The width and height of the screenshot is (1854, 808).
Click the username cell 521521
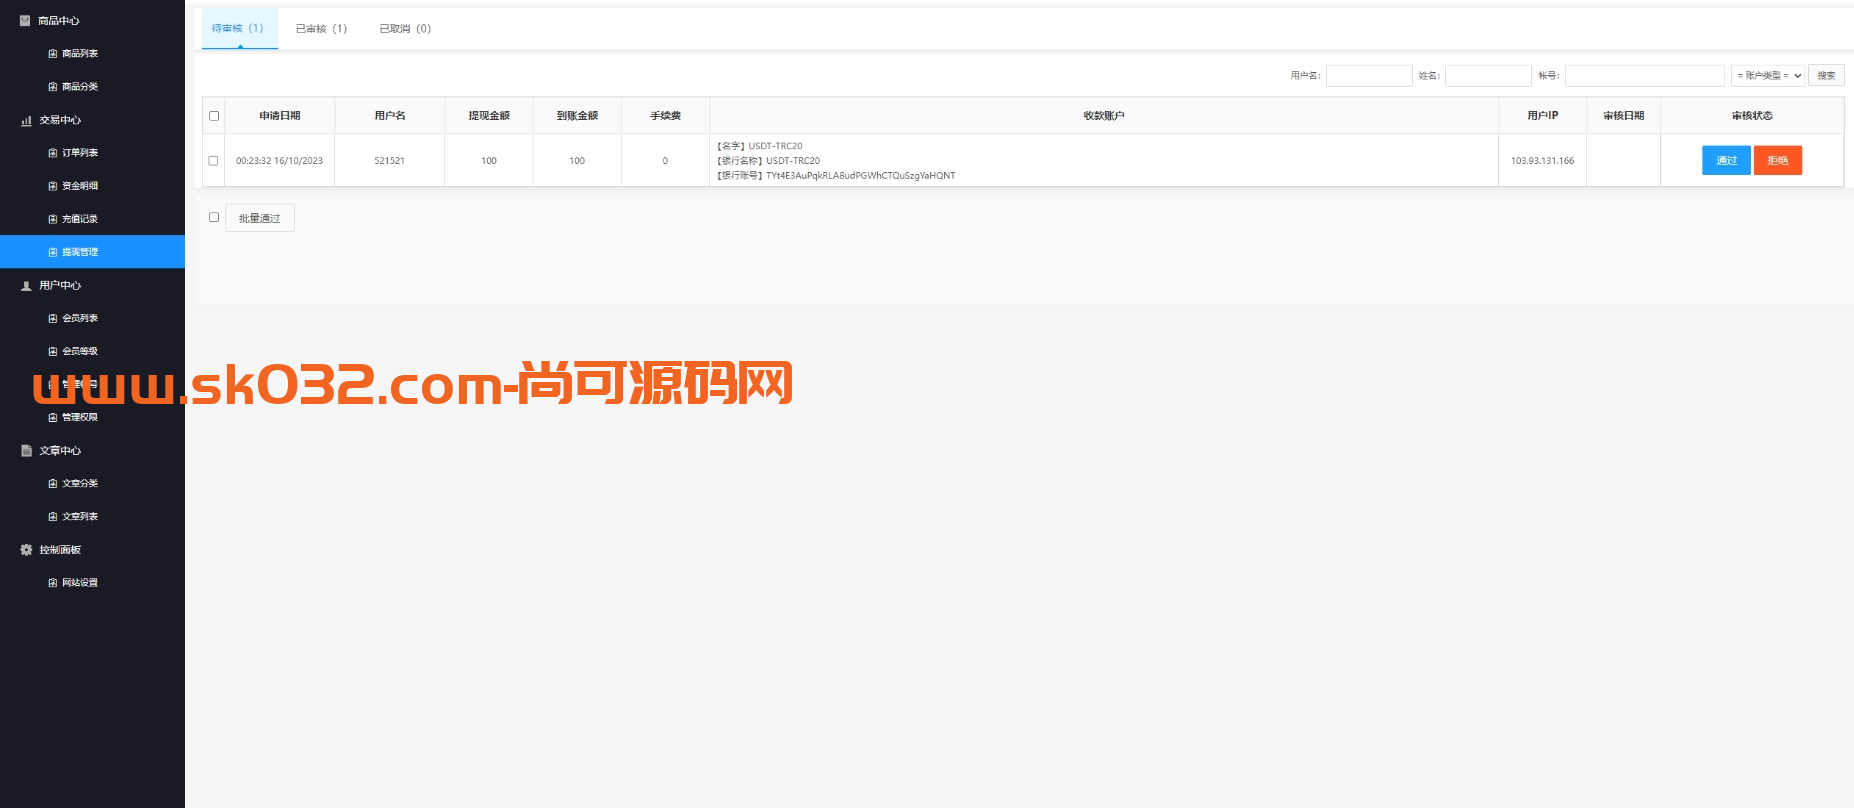pos(390,161)
